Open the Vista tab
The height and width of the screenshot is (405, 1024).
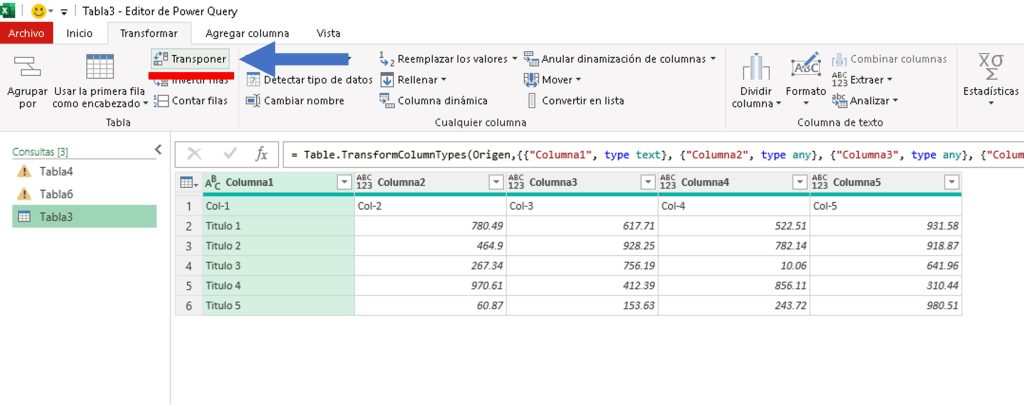click(x=328, y=33)
